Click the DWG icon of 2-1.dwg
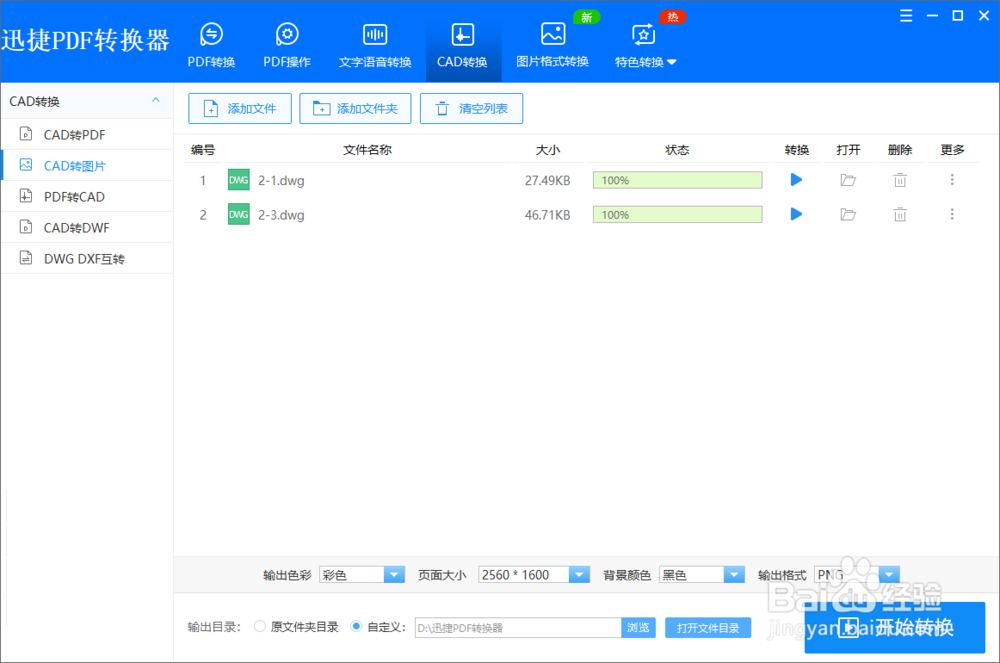The width and height of the screenshot is (1000, 663). coord(239,180)
